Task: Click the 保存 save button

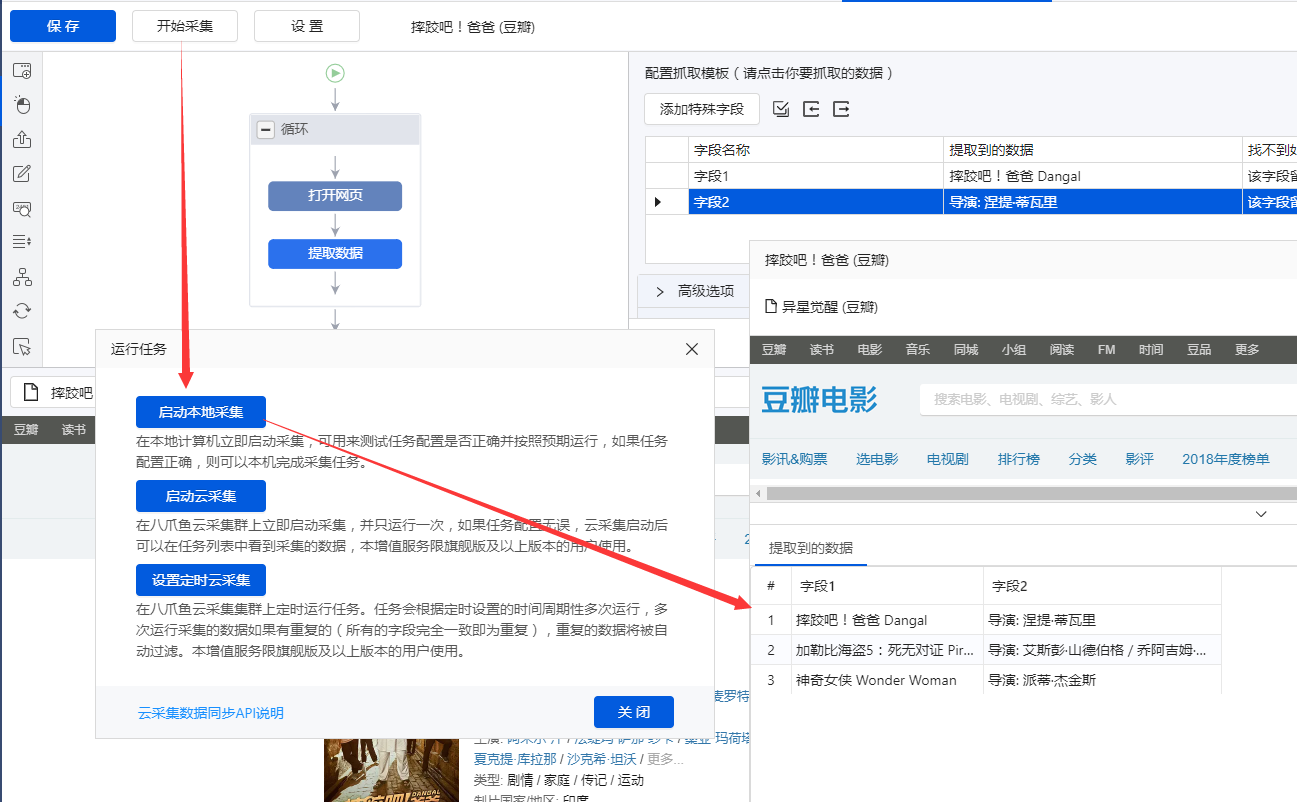Action: tap(63, 26)
